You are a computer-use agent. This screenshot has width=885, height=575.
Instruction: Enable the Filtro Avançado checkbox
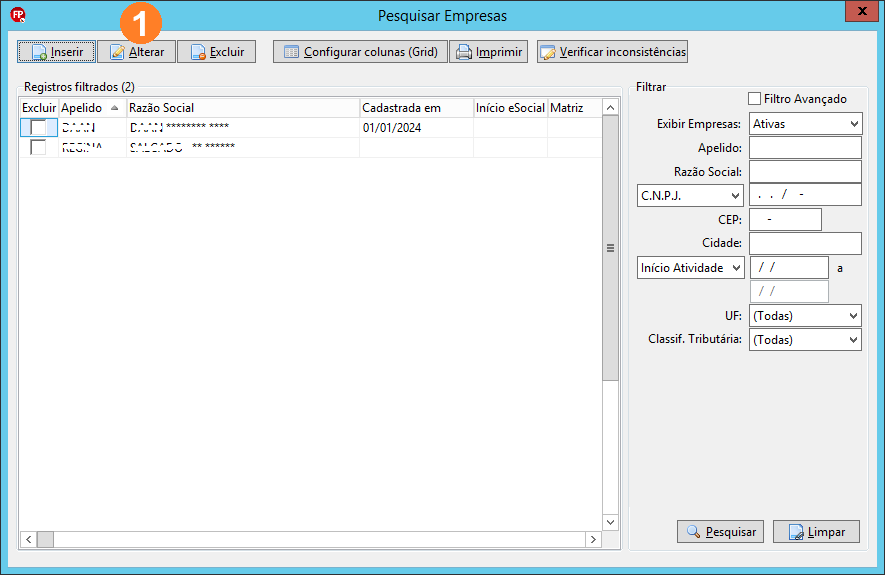click(755, 99)
